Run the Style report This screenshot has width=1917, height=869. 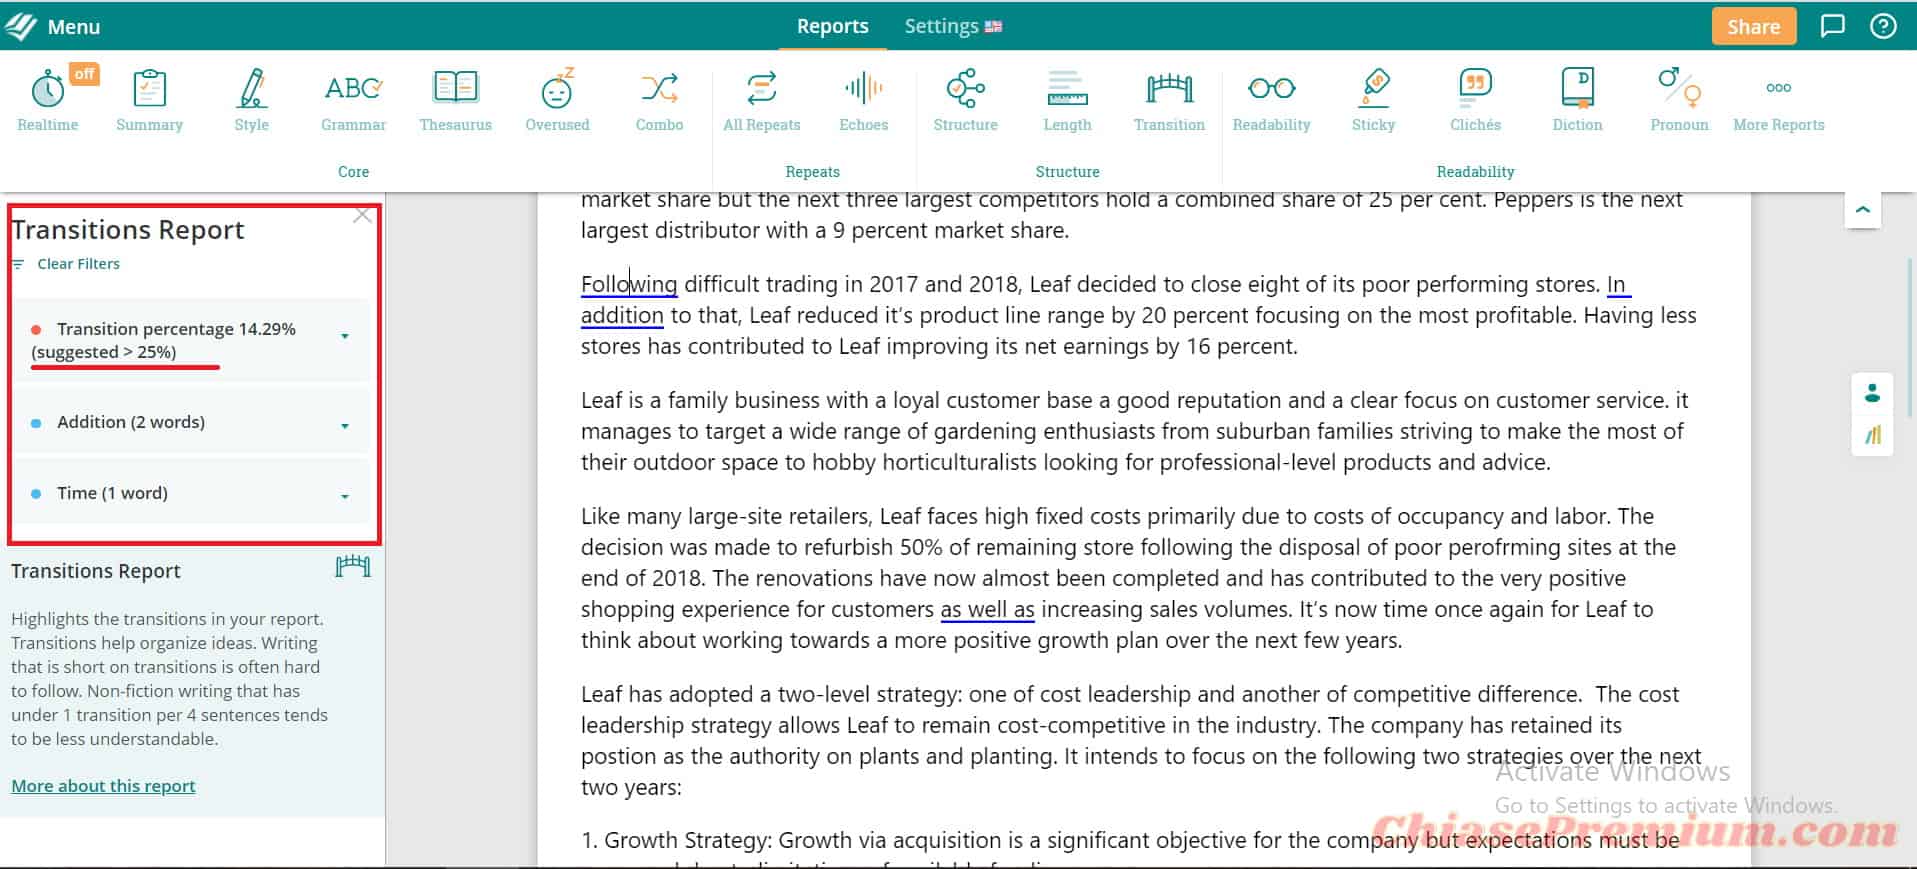tap(251, 100)
